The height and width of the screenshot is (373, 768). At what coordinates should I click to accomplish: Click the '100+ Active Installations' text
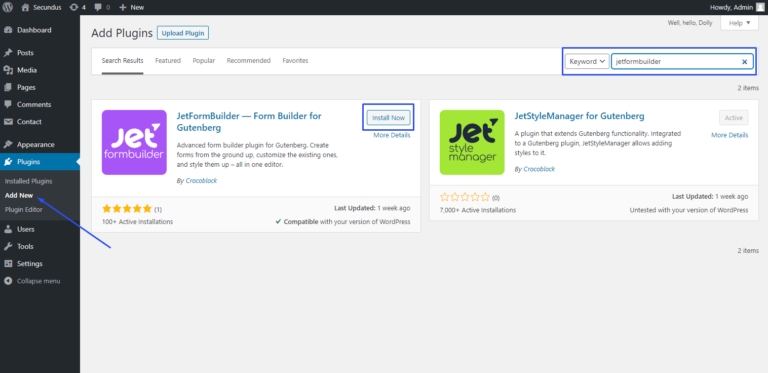click(x=138, y=222)
